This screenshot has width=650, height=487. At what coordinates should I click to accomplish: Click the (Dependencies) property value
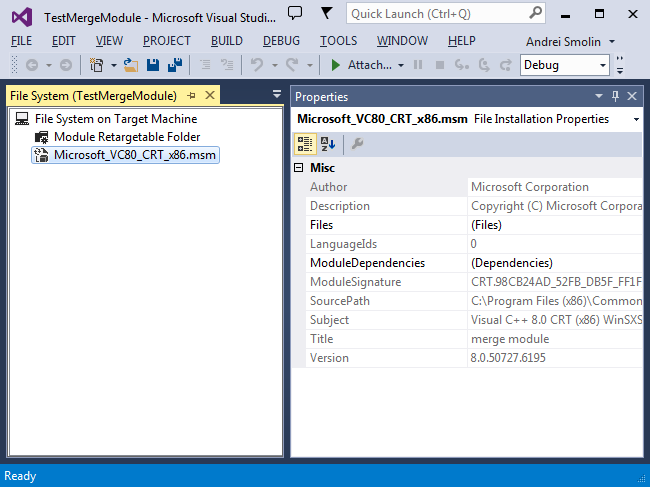[x=512, y=263]
